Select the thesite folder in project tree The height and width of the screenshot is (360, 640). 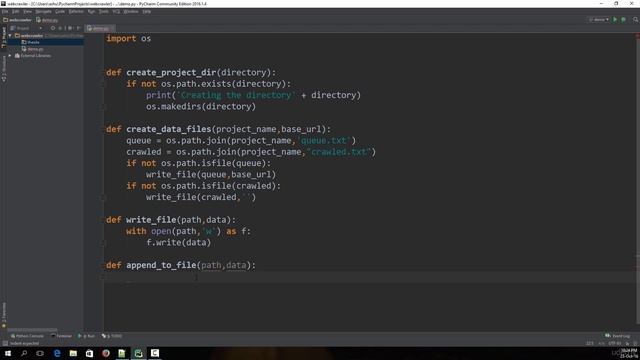31,42
